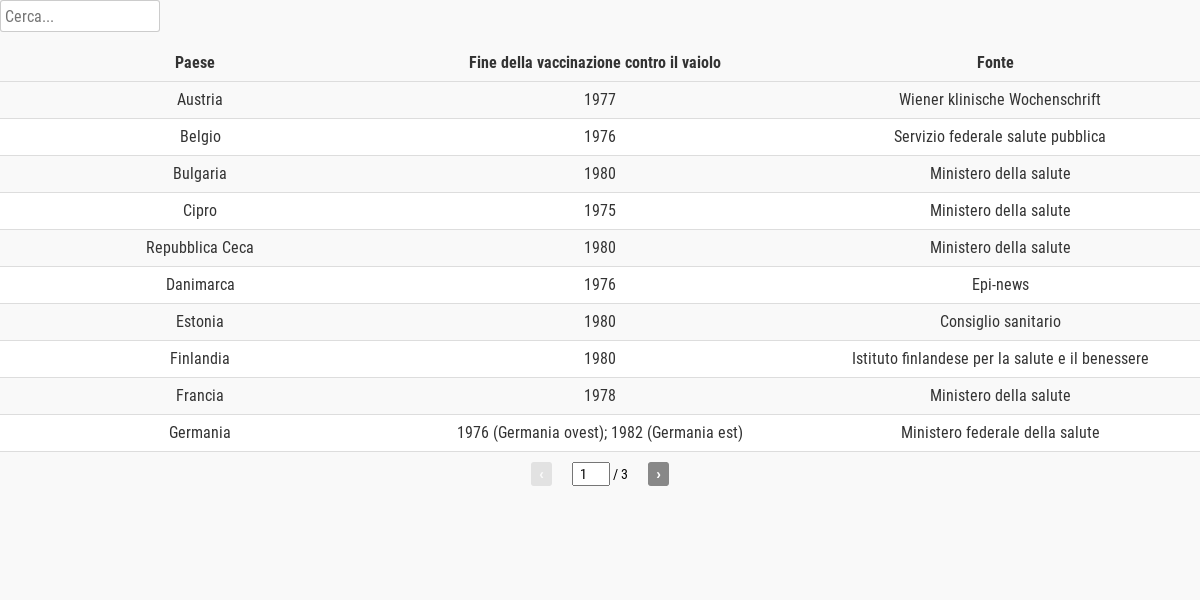The image size is (1200, 600).
Task: Select the Austria row
Action: click(600, 100)
